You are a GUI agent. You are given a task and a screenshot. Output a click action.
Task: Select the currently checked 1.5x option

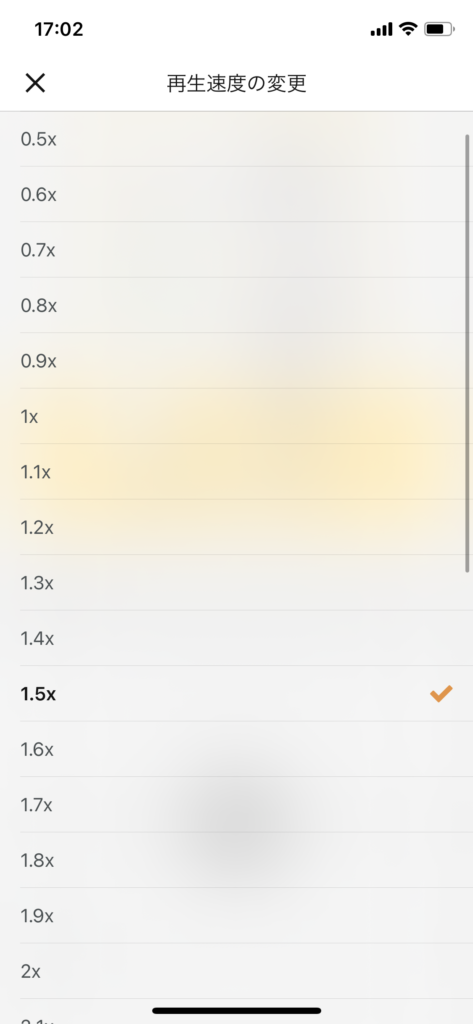coord(236,694)
